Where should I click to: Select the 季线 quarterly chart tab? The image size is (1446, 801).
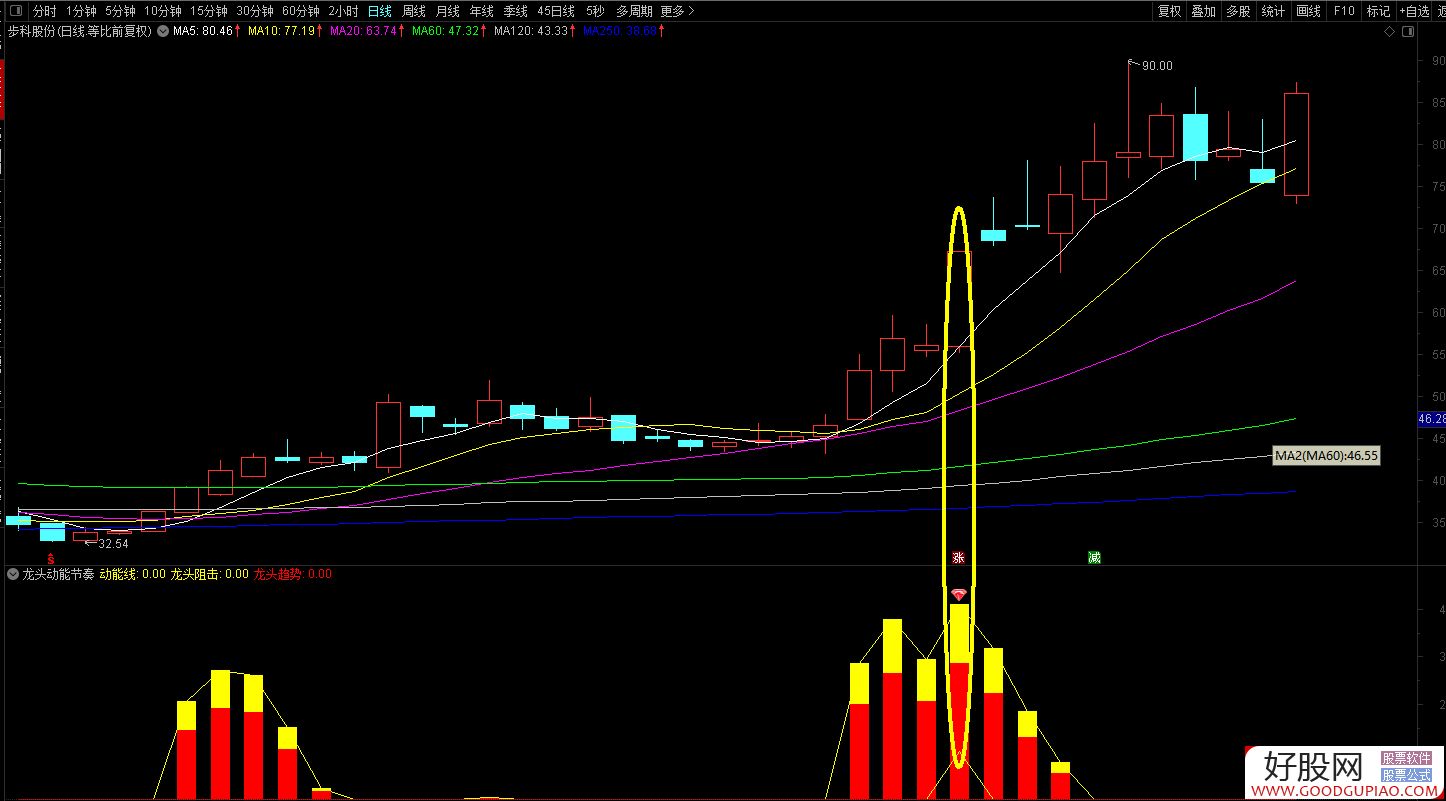tap(515, 11)
